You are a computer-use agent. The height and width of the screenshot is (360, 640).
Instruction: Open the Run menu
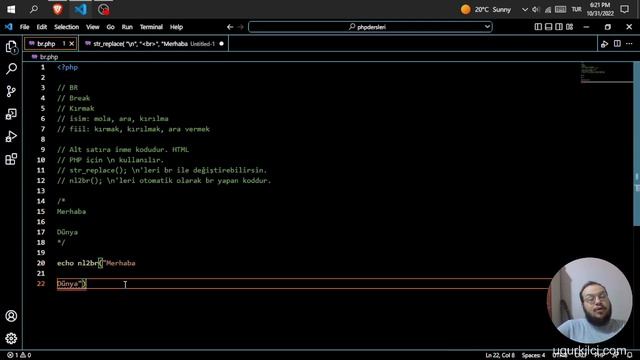click(x=127, y=27)
